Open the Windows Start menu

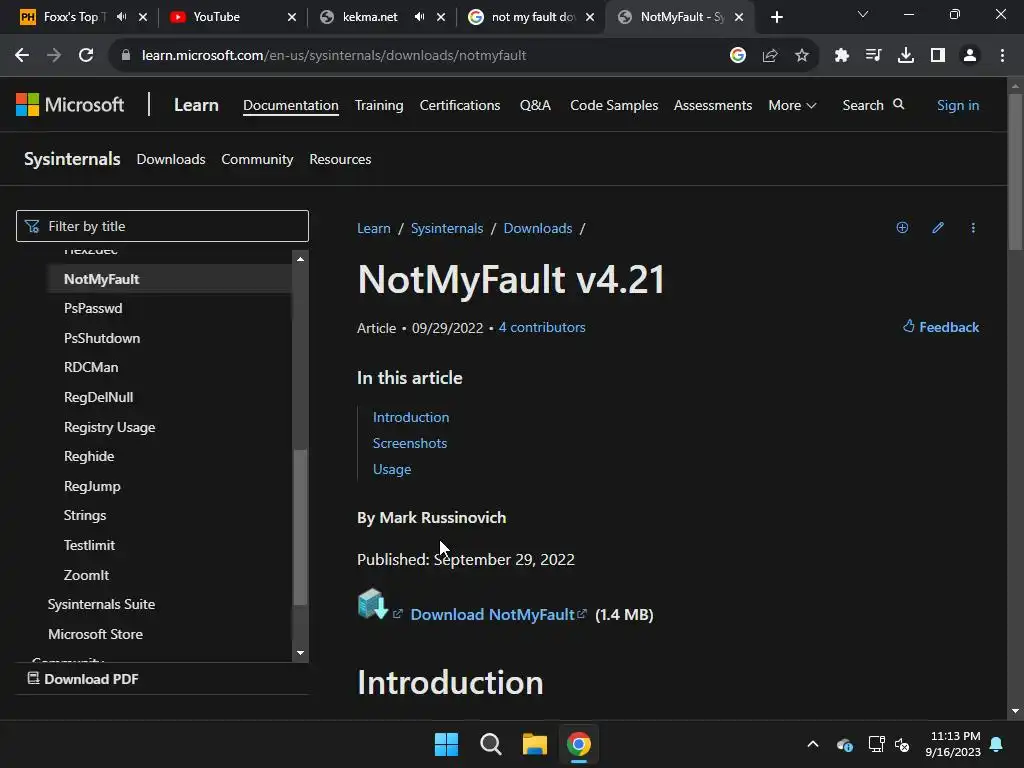coord(447,744)
